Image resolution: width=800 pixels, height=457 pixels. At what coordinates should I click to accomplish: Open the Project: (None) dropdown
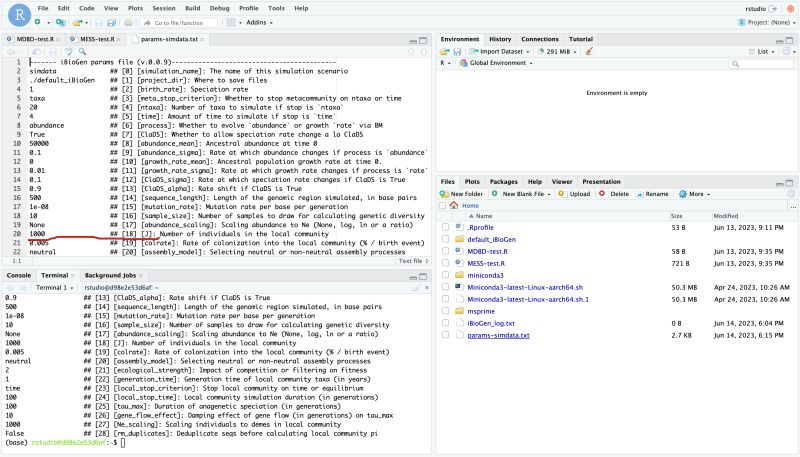[x=767, y=22]
